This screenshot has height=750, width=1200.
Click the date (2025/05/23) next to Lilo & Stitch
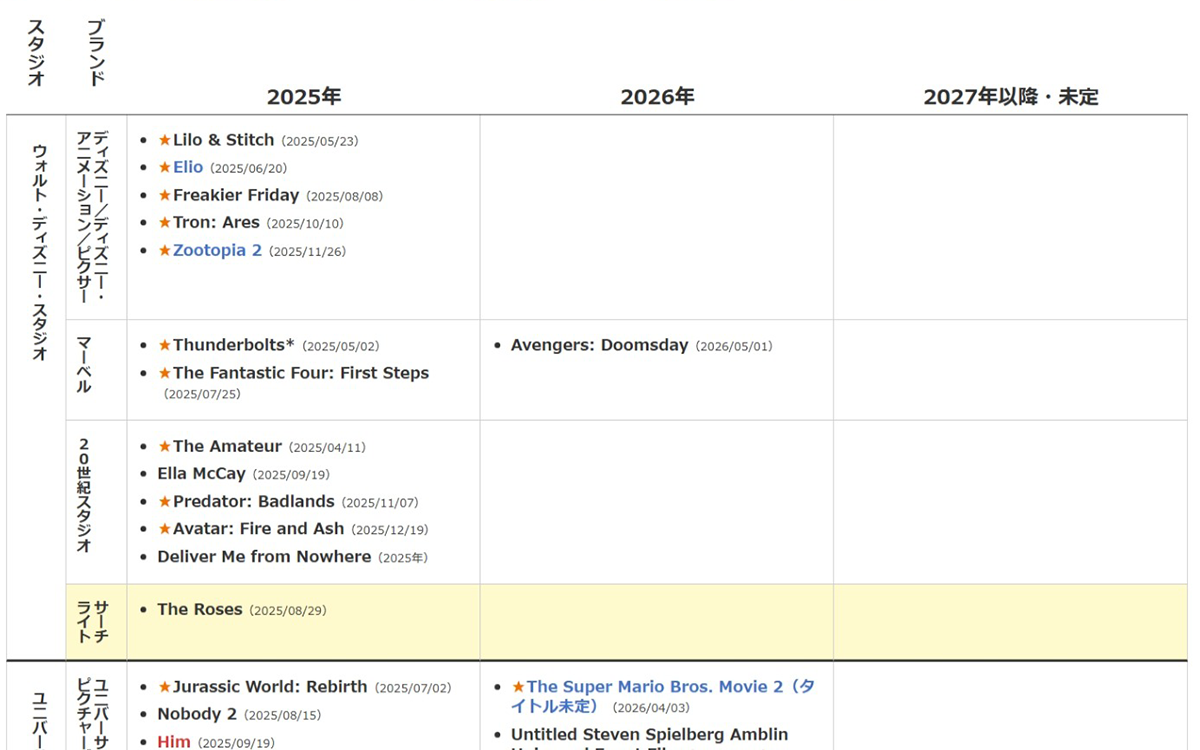(319, 141)
